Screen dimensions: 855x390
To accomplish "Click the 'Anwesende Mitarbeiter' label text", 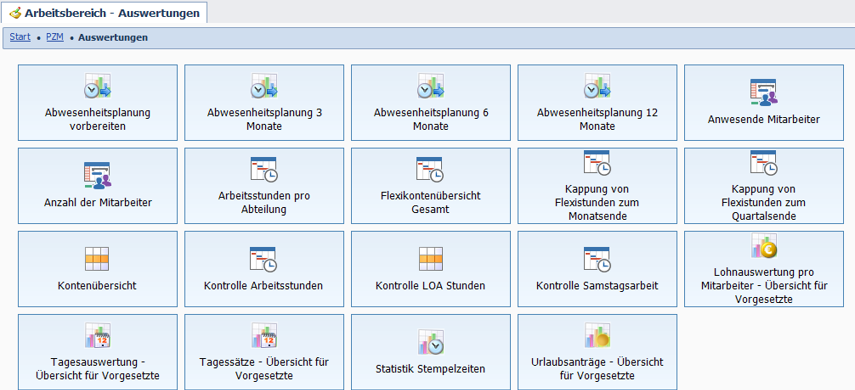I will pos(763,119).
